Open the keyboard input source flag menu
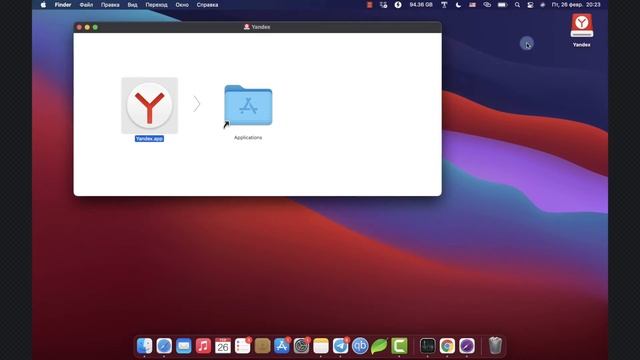This screenshot has width=640, height=360. coord(472,5)
